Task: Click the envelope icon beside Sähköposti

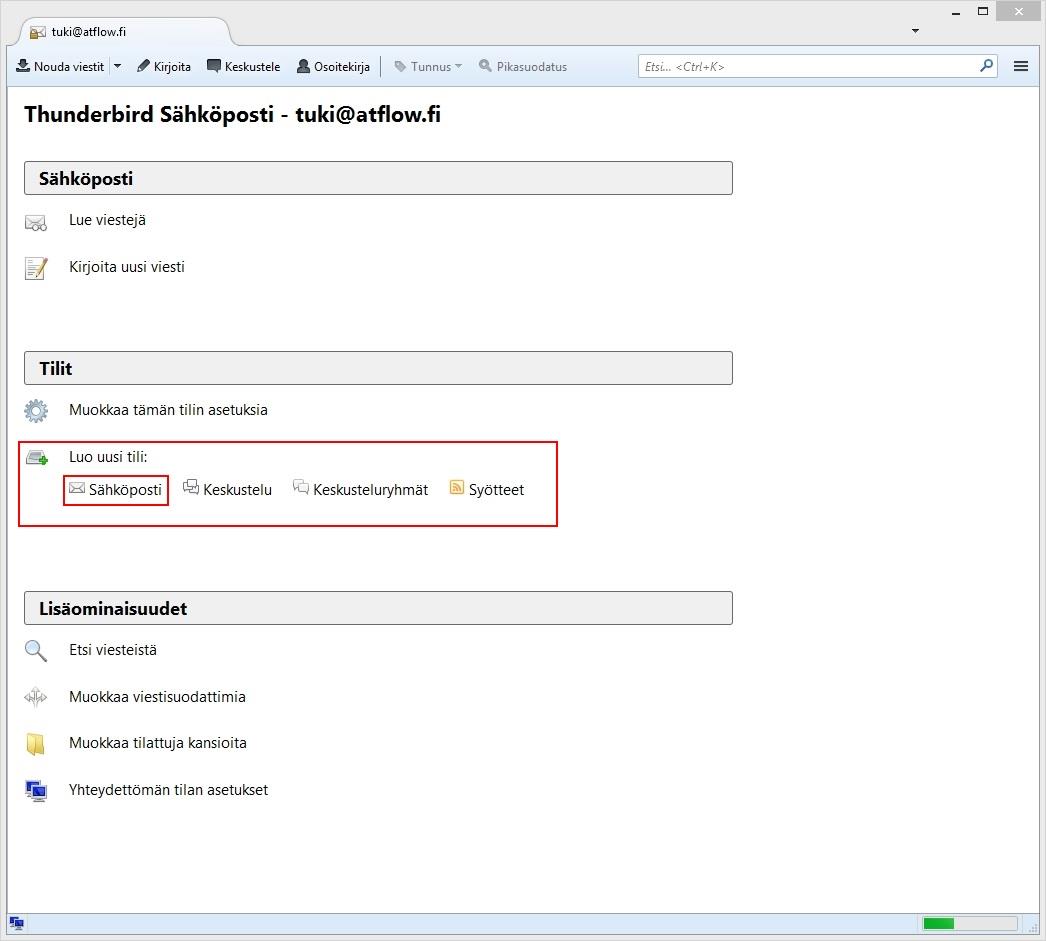Action: (77, 489)
